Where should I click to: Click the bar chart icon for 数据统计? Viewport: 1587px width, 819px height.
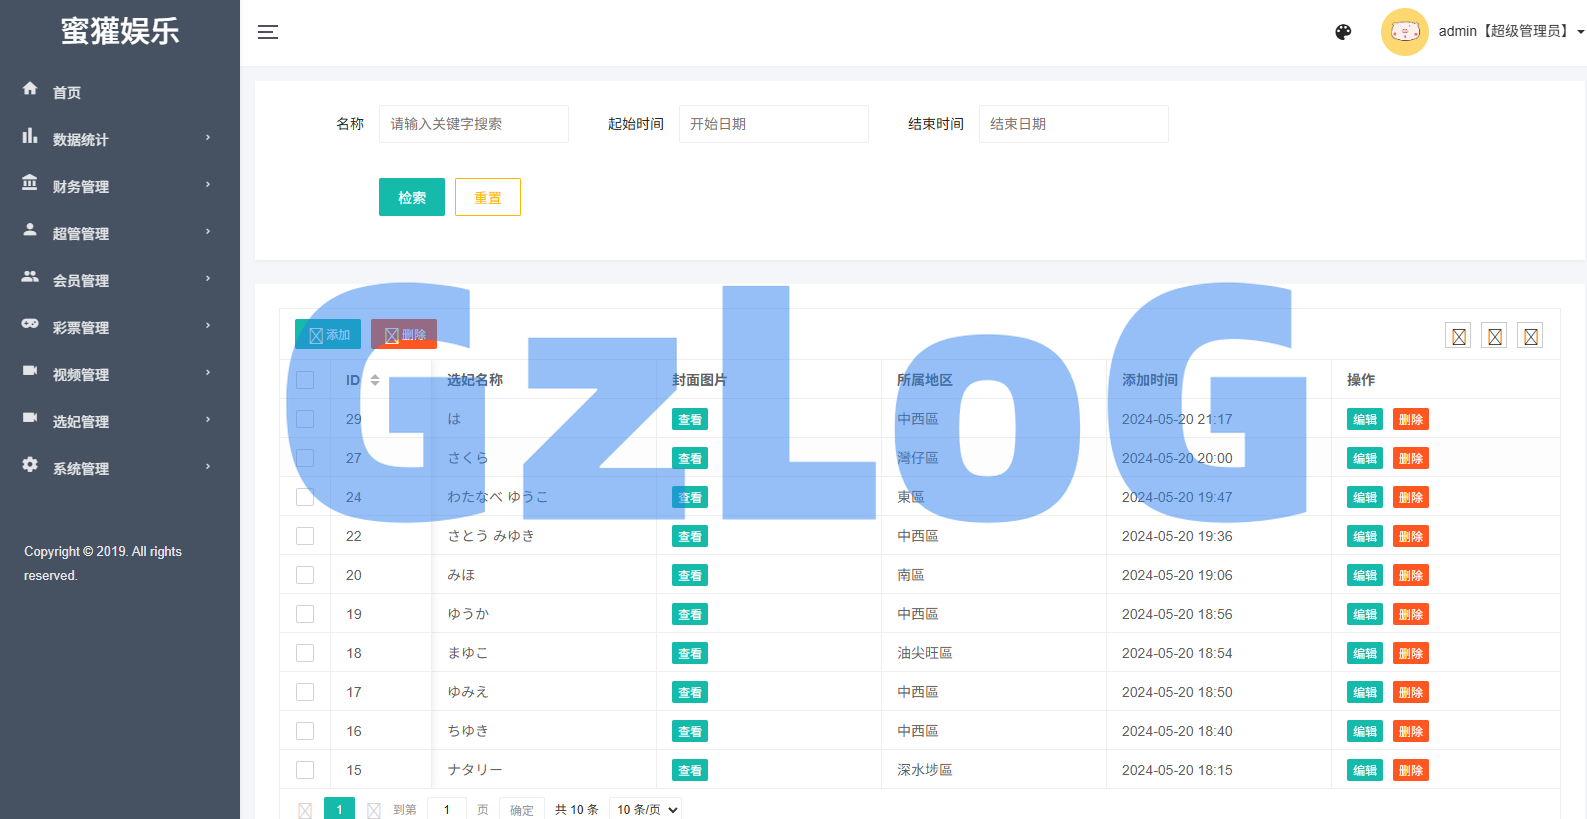click(x=30, y=136)
